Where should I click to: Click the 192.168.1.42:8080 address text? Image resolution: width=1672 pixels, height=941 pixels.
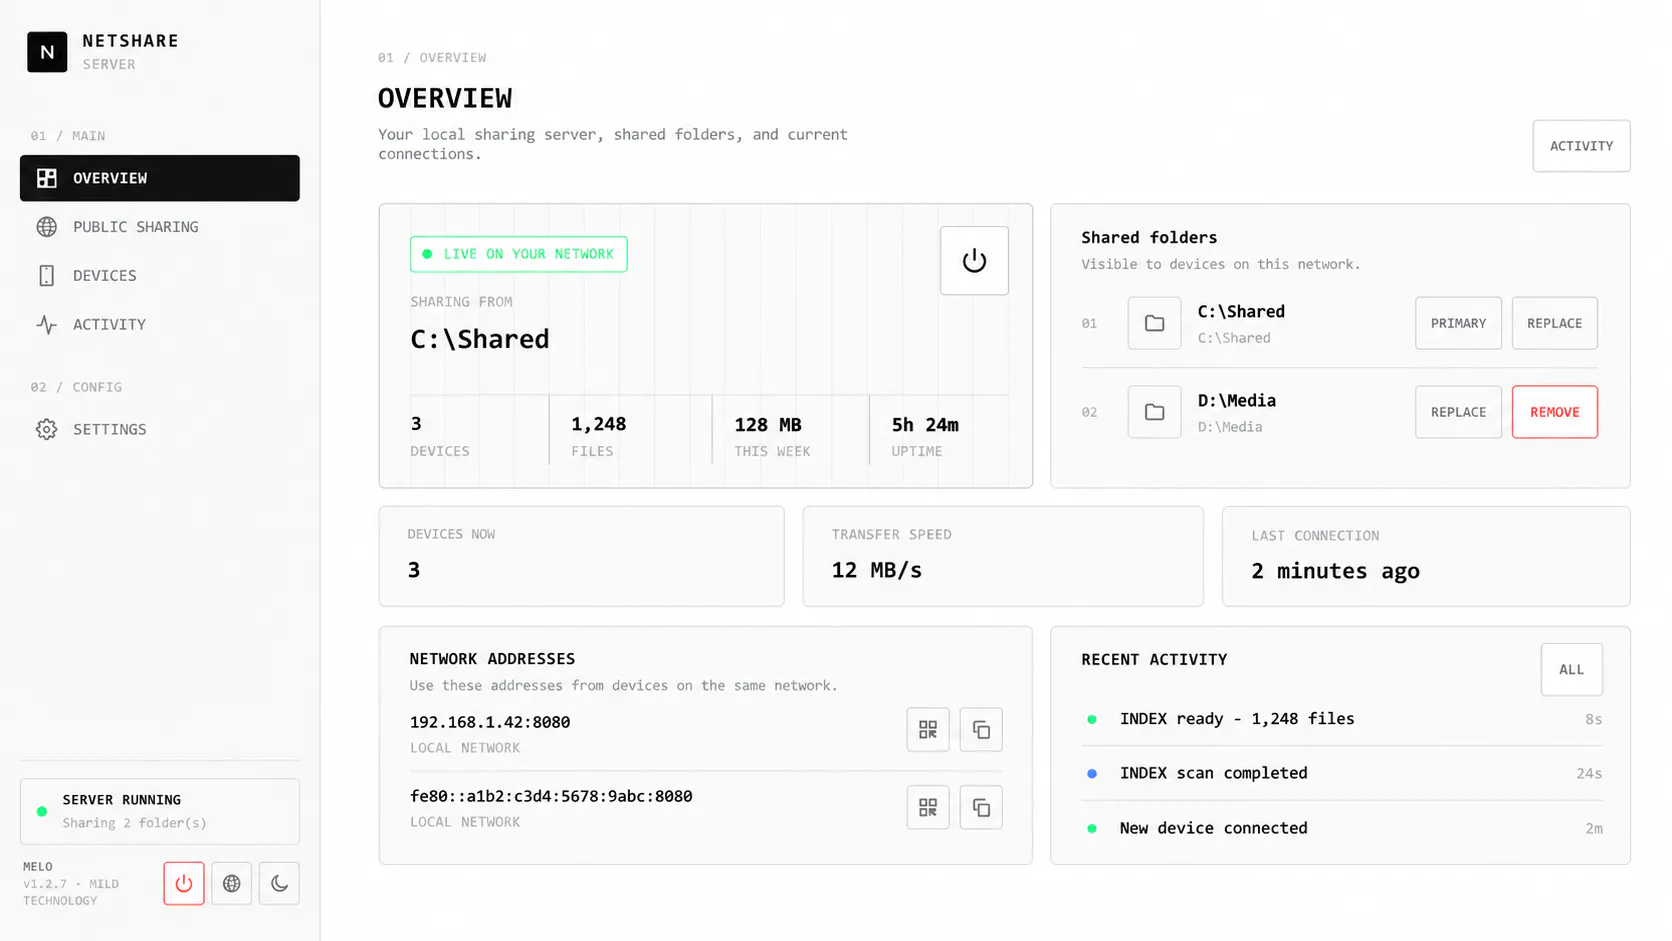[490, 722]
